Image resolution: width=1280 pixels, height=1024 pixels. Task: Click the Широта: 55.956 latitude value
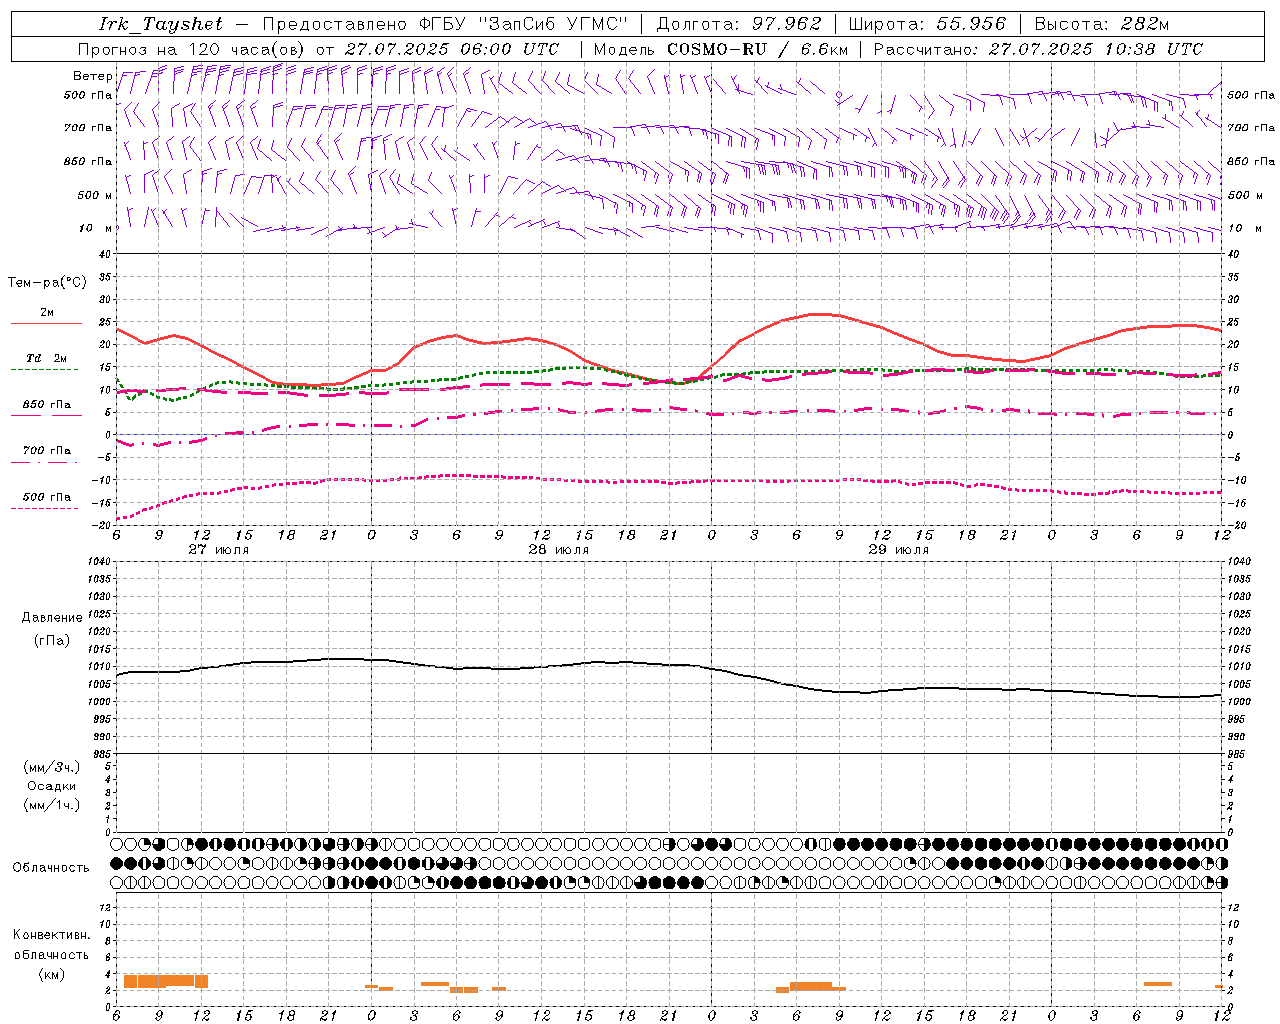pos(927,24)
